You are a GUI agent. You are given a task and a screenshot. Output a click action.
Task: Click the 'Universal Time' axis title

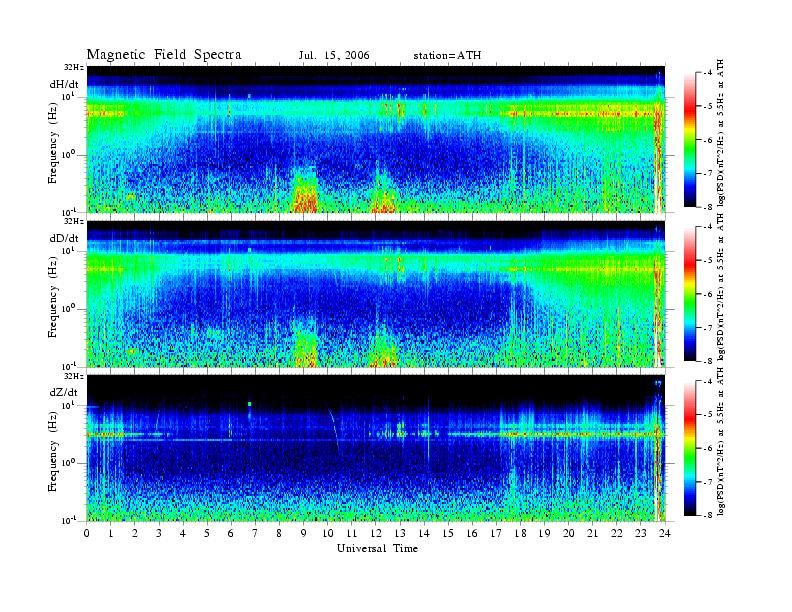click(x=377, y=548)
